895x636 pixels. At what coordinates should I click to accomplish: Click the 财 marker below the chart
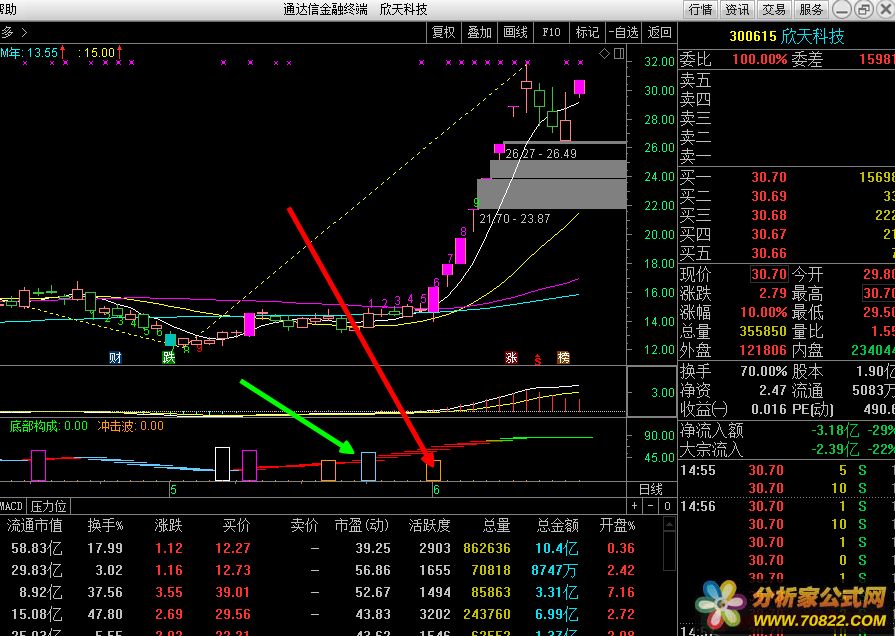click(x=115, y=358)
